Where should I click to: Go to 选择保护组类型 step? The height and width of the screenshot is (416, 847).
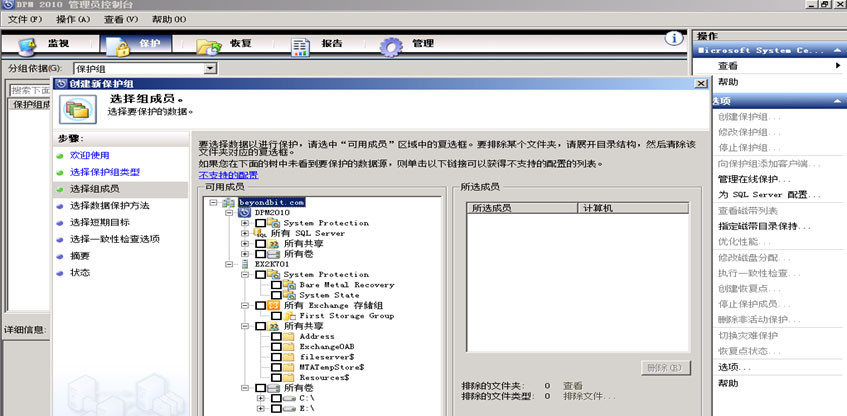105,172
